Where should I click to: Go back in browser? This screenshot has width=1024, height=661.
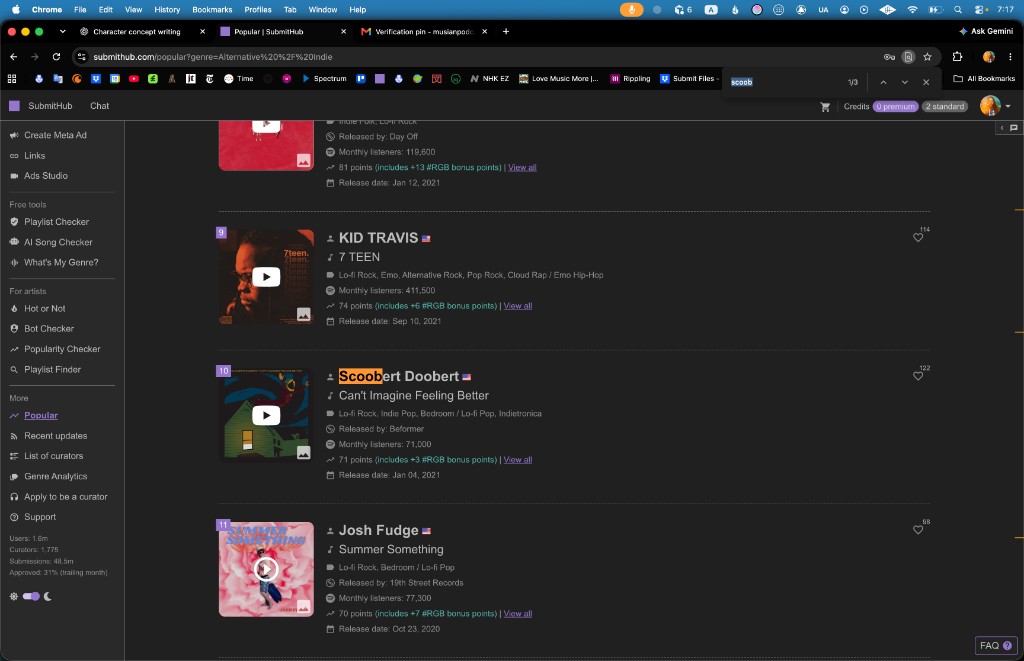point(14,57)
